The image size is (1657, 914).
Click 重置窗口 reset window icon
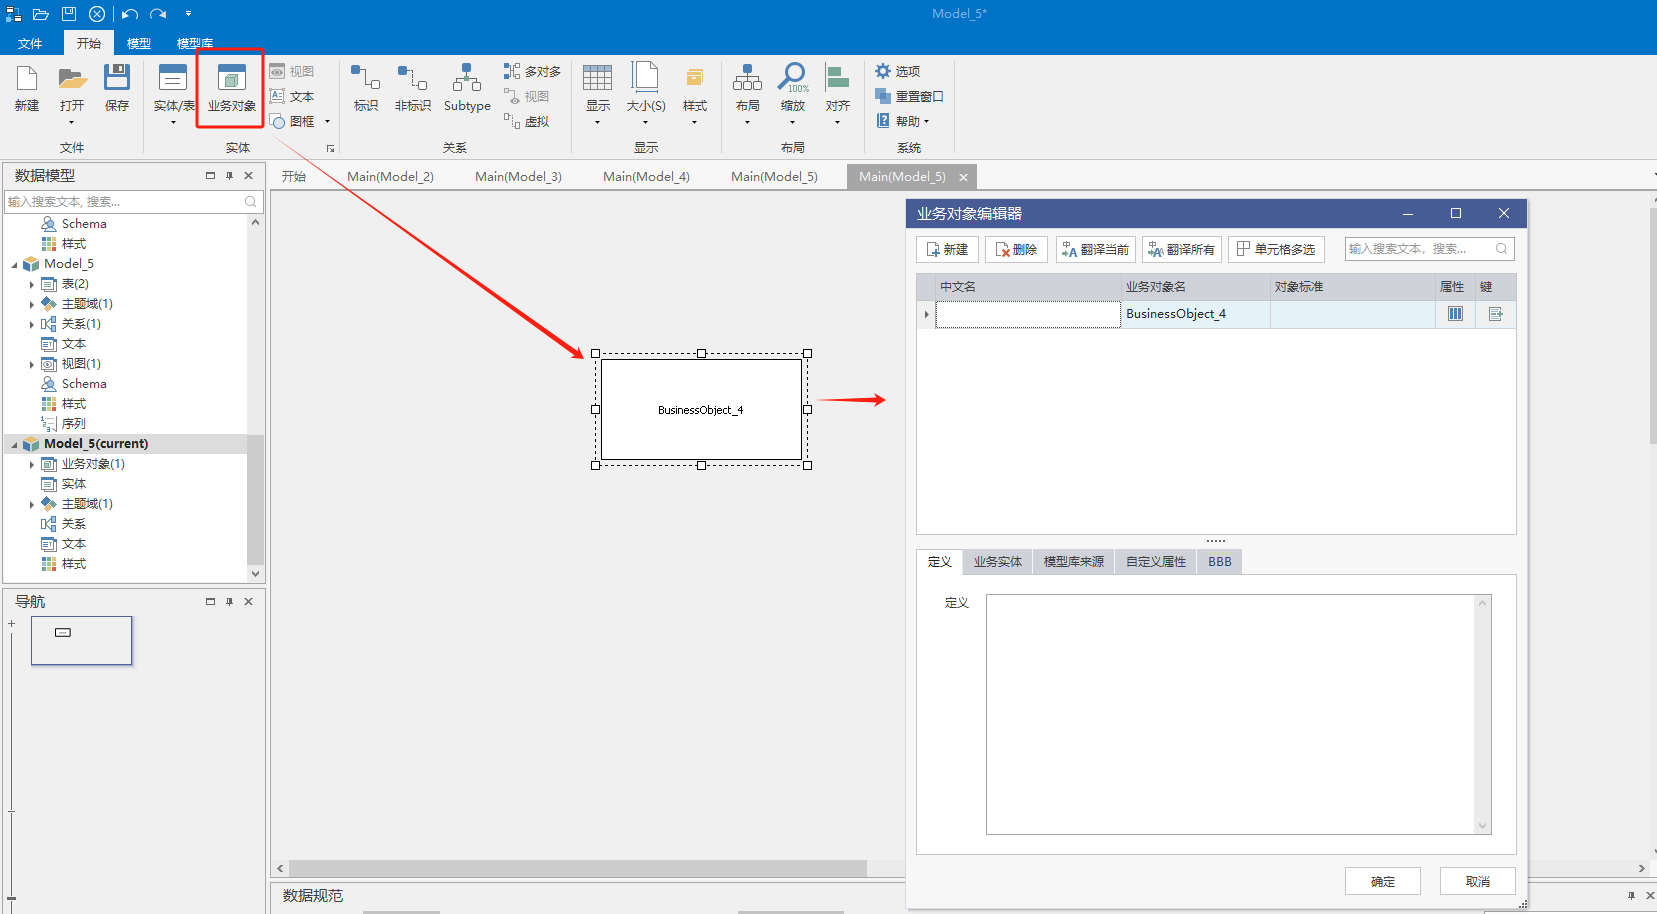click(909, 96)
